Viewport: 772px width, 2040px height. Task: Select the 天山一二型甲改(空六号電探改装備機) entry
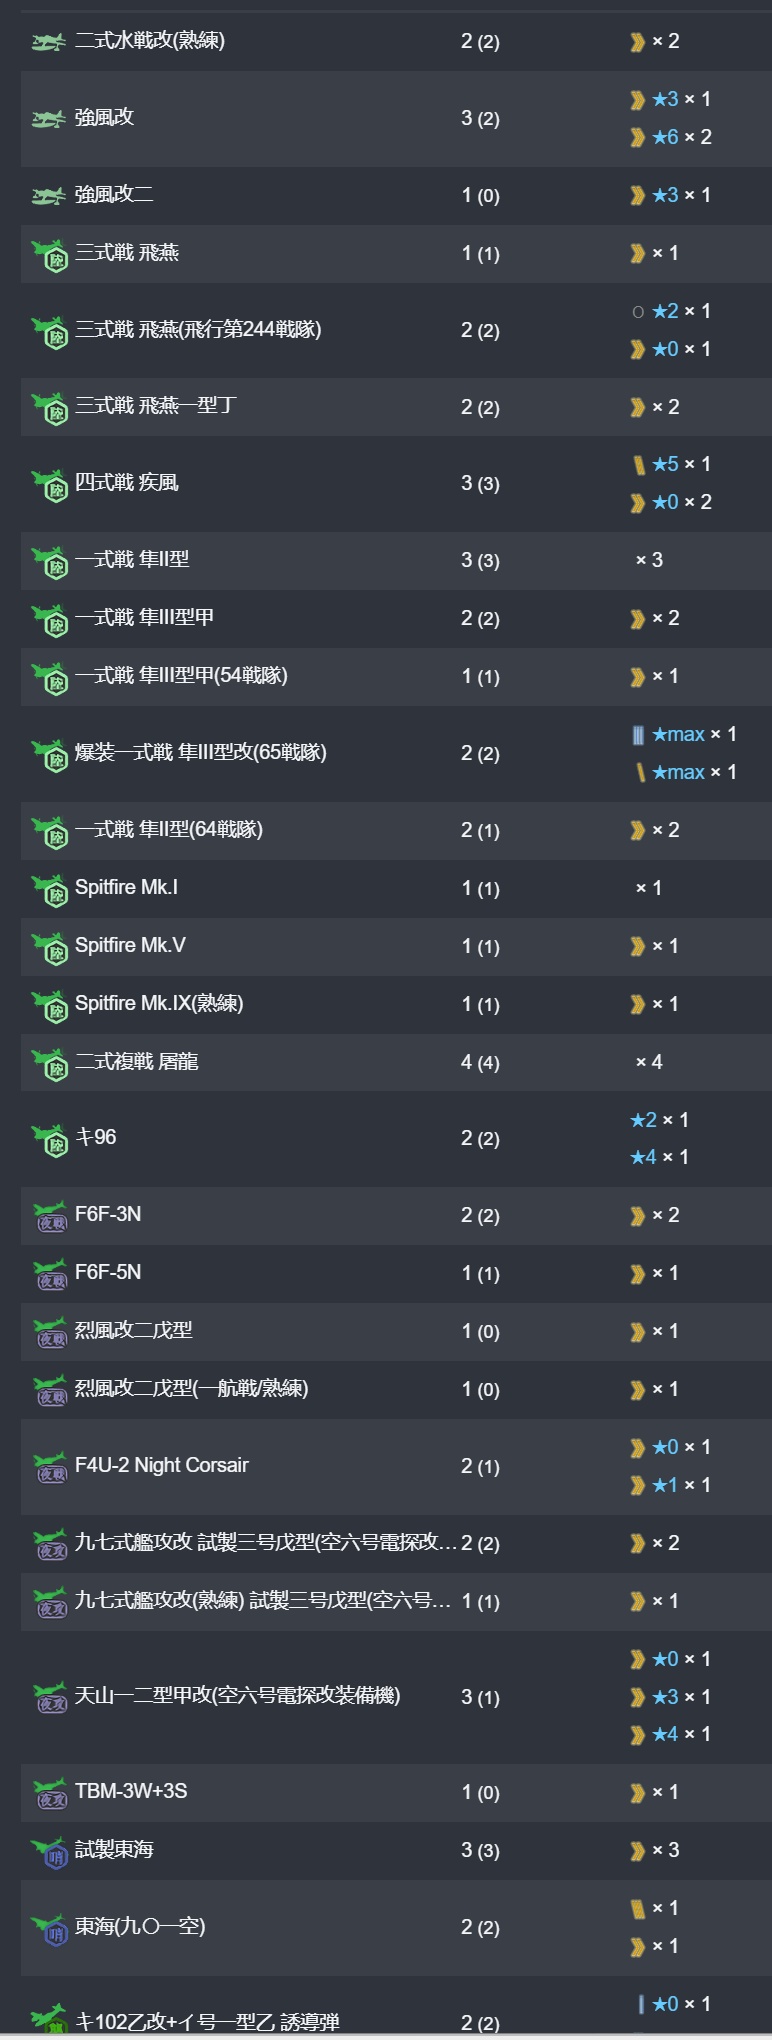[238, 1695]
